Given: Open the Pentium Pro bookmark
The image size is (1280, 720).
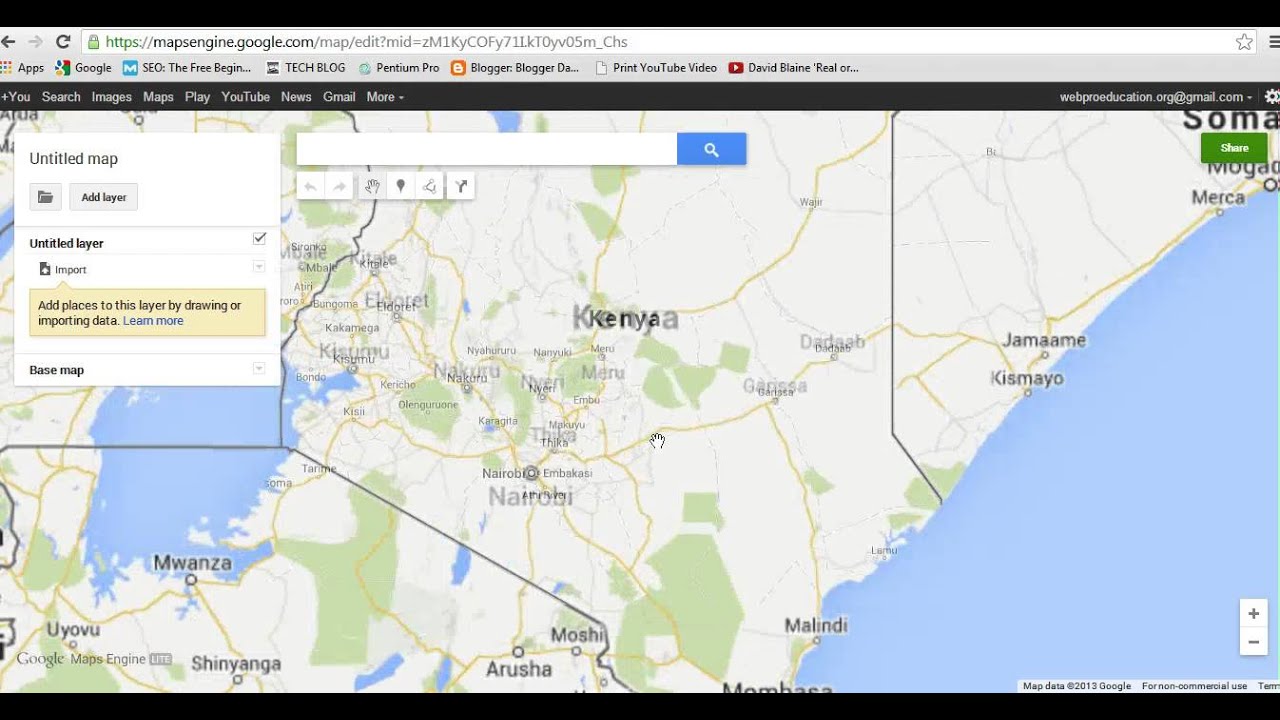Looking at the screenshot, I should coord(399,68).
